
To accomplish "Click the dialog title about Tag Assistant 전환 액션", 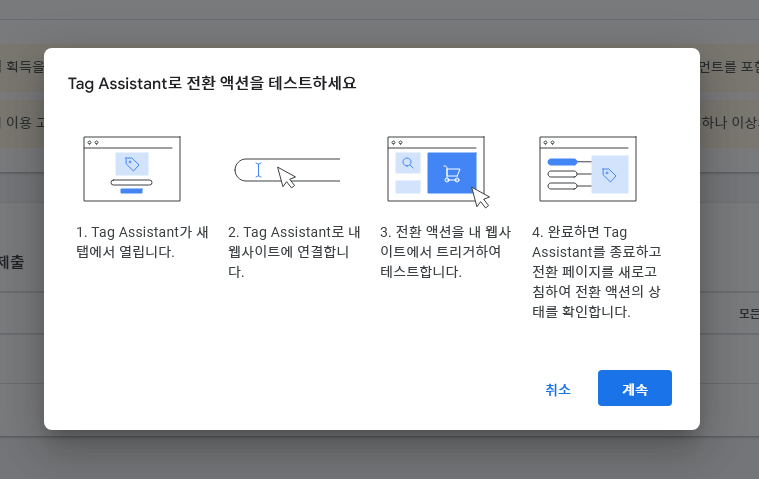I will 212,83.
